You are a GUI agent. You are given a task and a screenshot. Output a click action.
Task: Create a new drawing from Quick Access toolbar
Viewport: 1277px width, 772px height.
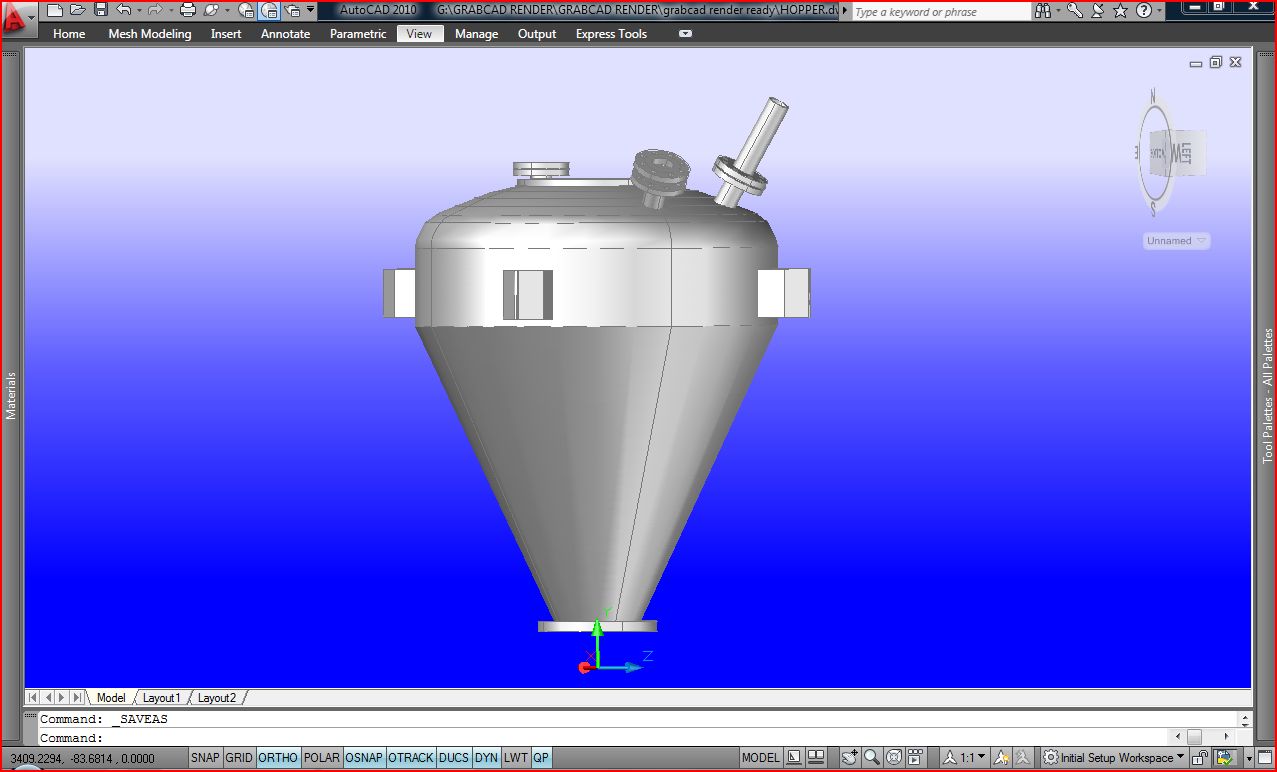(56, 11)
